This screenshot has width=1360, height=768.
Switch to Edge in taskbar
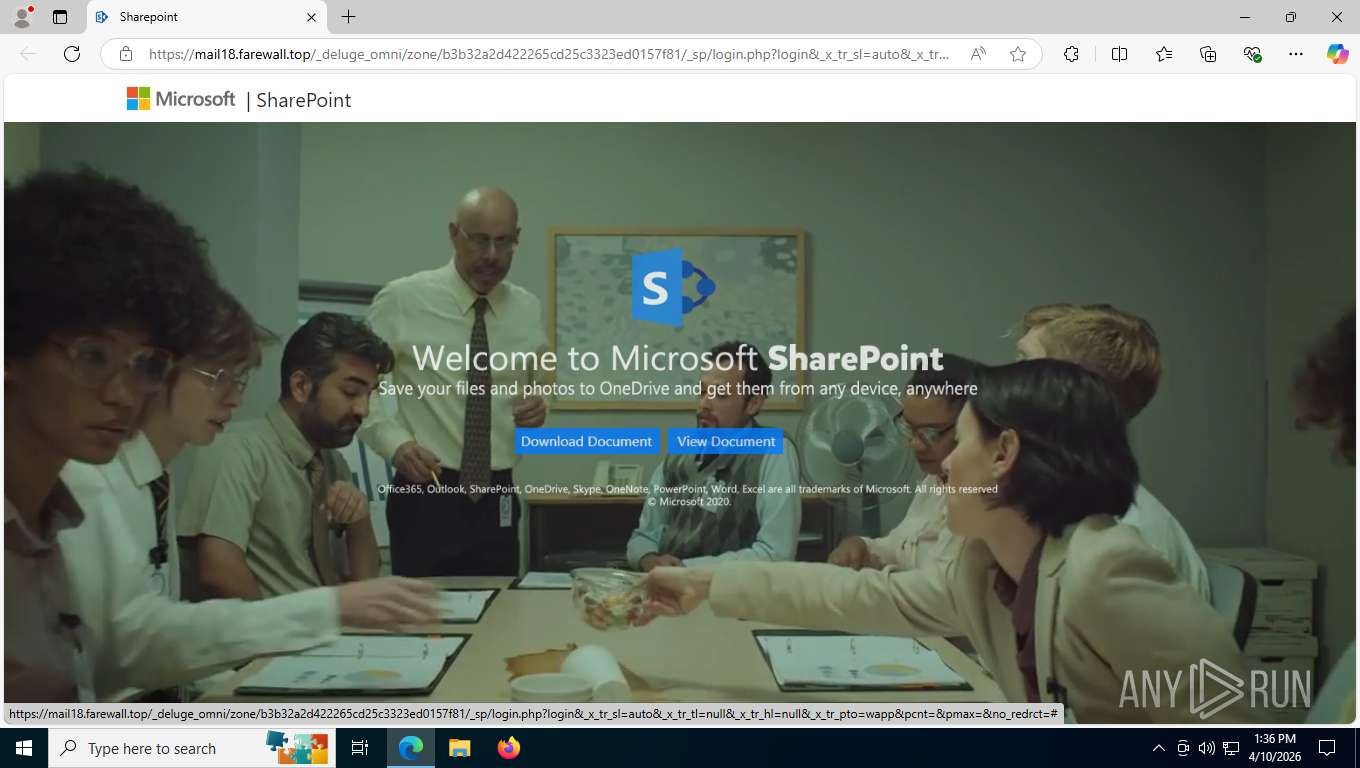(411, 748)
